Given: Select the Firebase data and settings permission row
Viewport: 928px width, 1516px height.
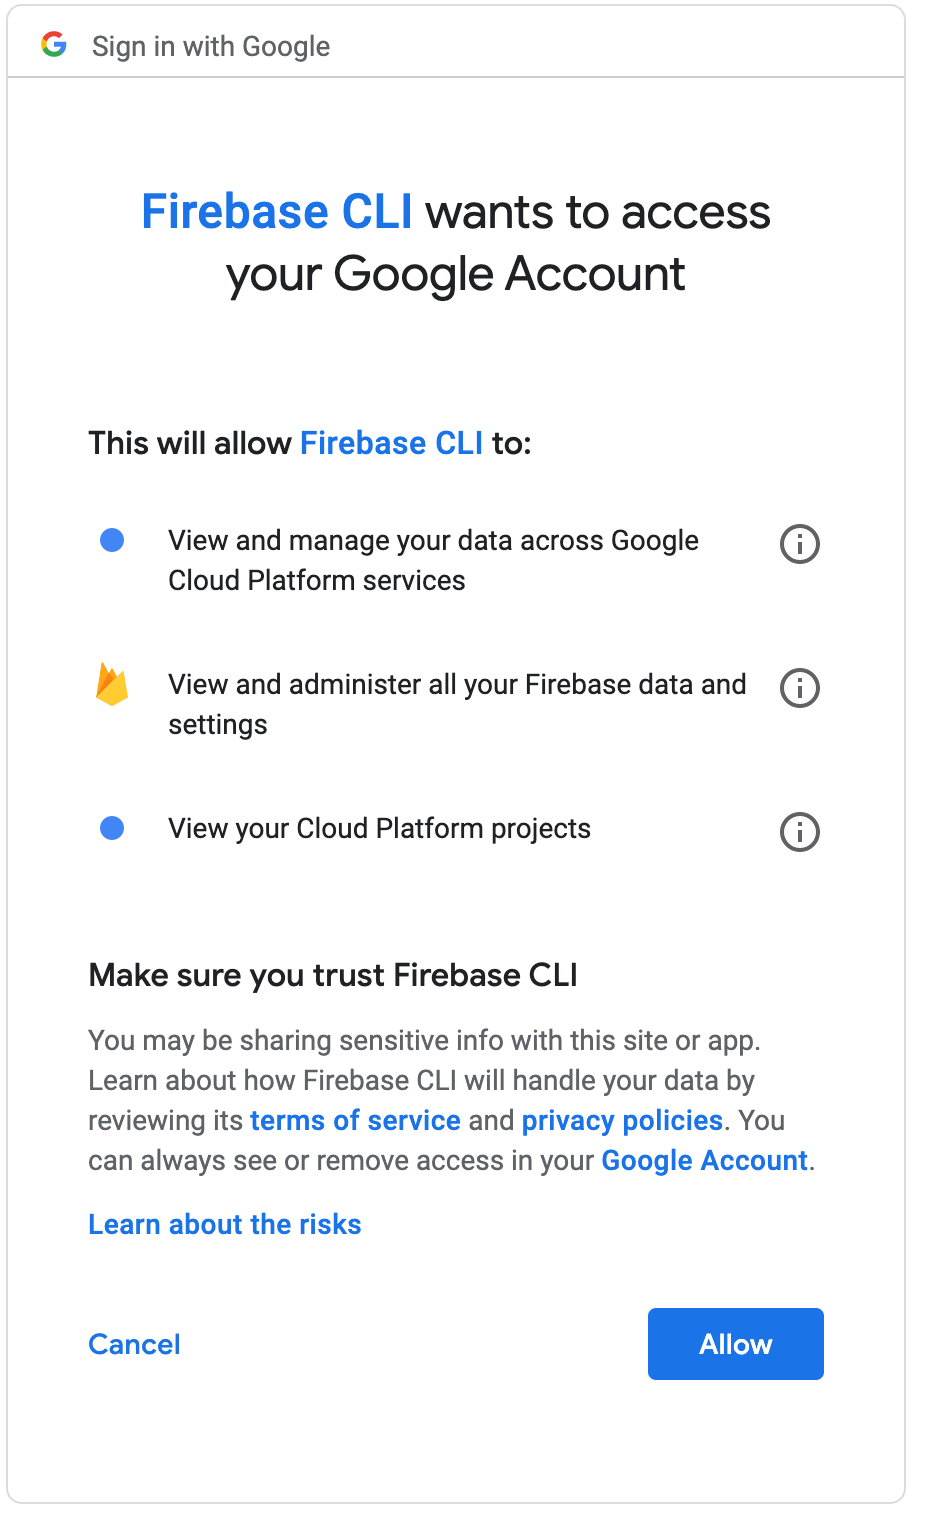Looking at the screenshot, I should (456, 704).
